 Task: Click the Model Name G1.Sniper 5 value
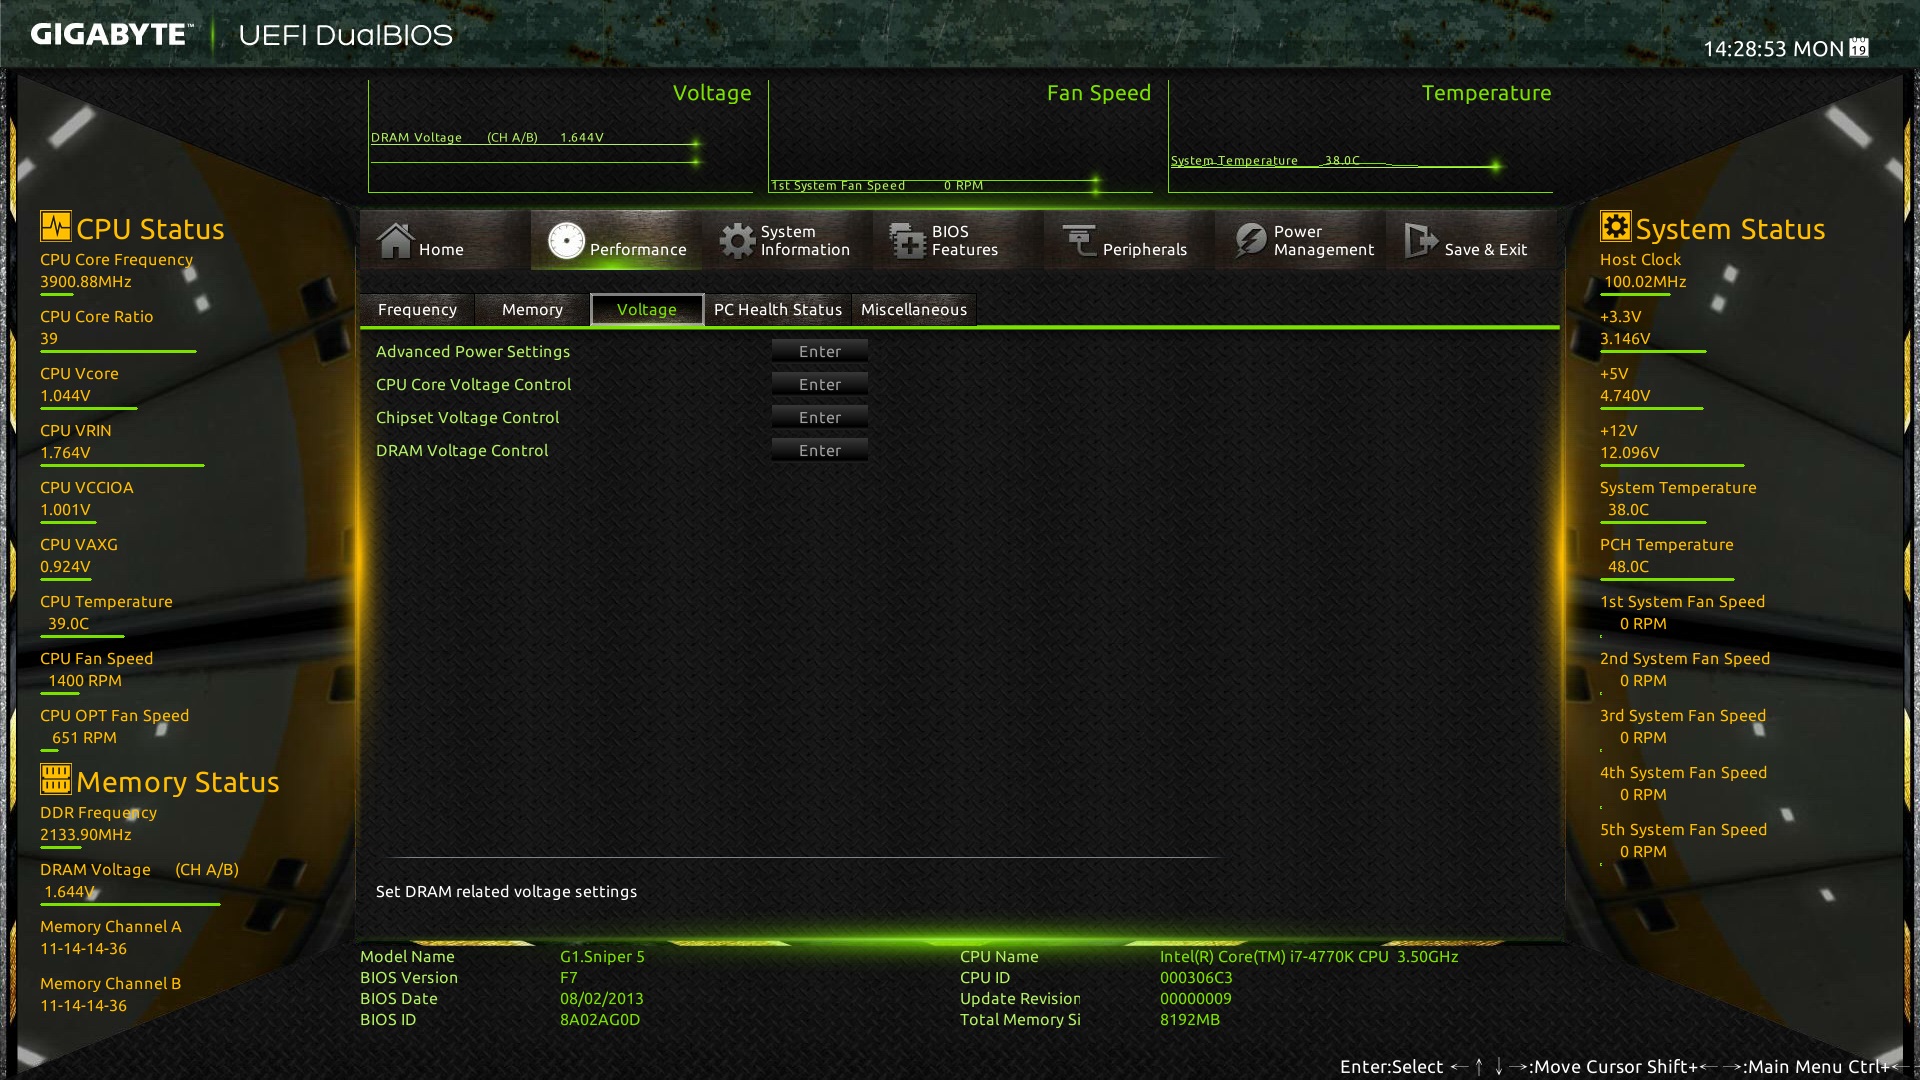click(x=602, y=957)
